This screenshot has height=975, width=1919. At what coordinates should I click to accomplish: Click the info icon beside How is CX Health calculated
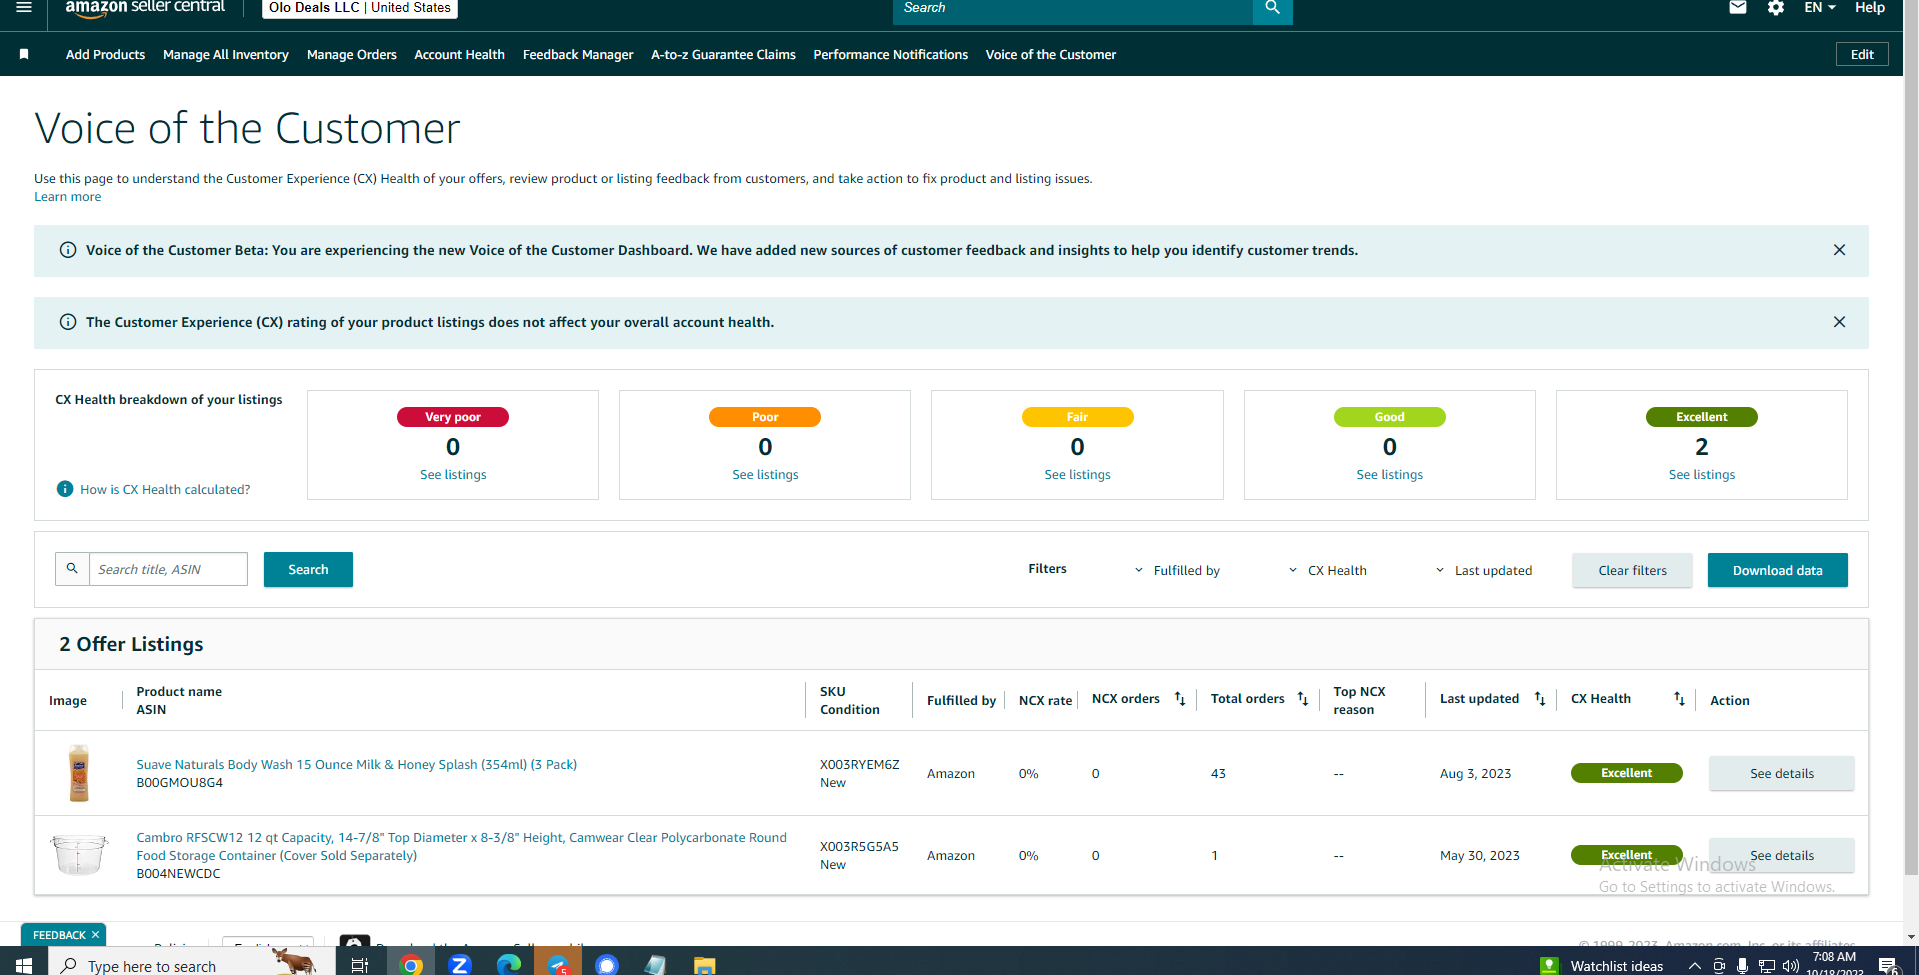(65, 489)
